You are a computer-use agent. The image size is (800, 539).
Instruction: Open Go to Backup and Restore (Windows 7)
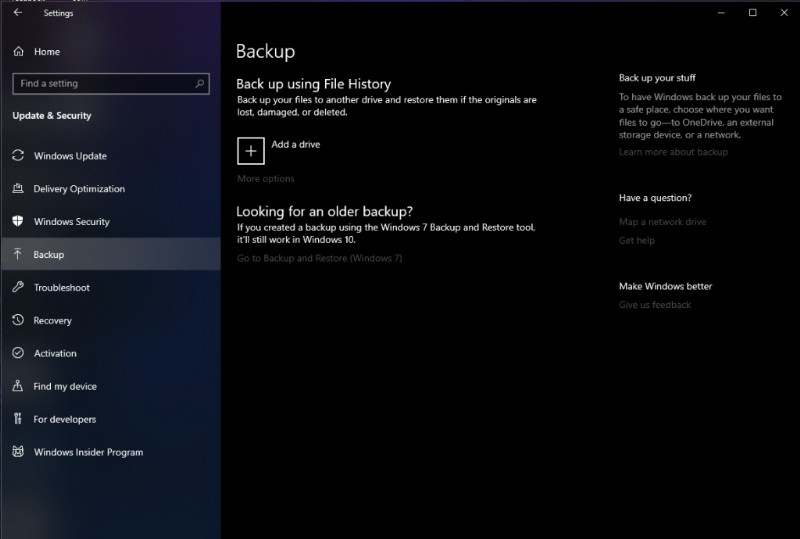pyautogui.click(x=319, y=258)
